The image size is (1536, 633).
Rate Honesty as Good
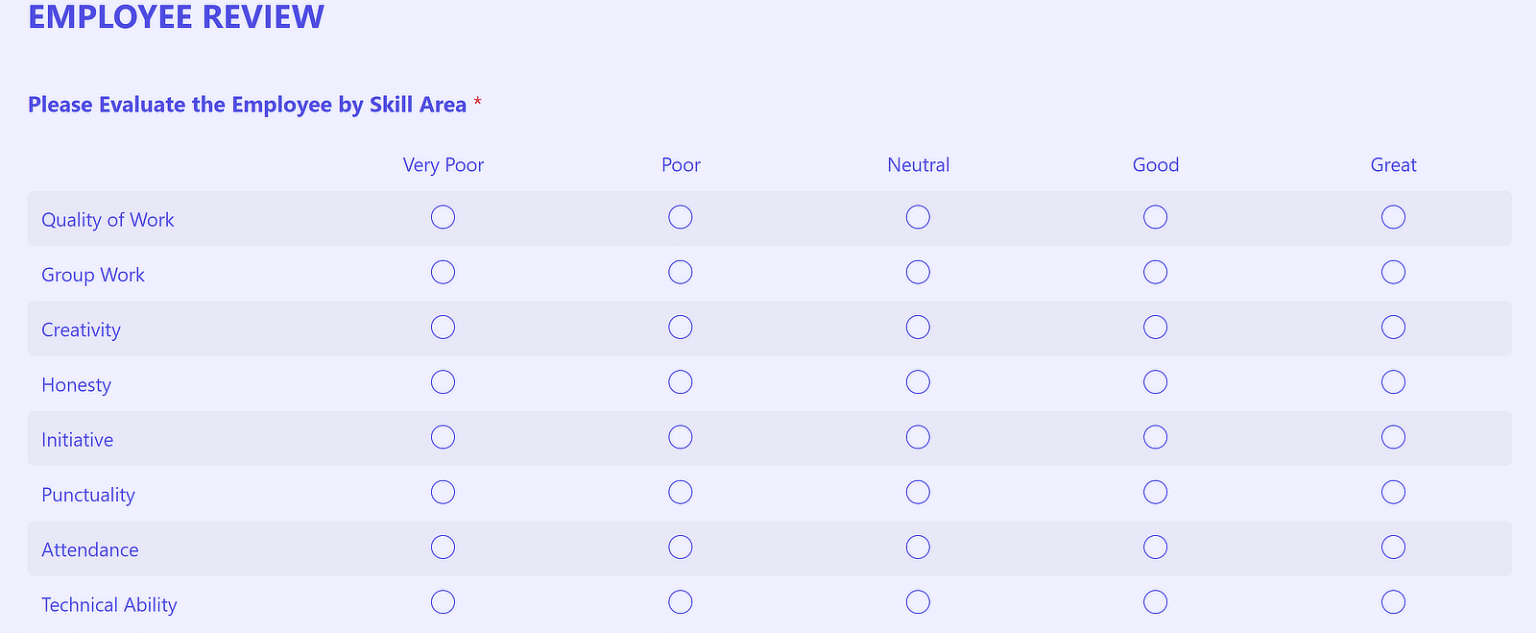(1155, 382)
